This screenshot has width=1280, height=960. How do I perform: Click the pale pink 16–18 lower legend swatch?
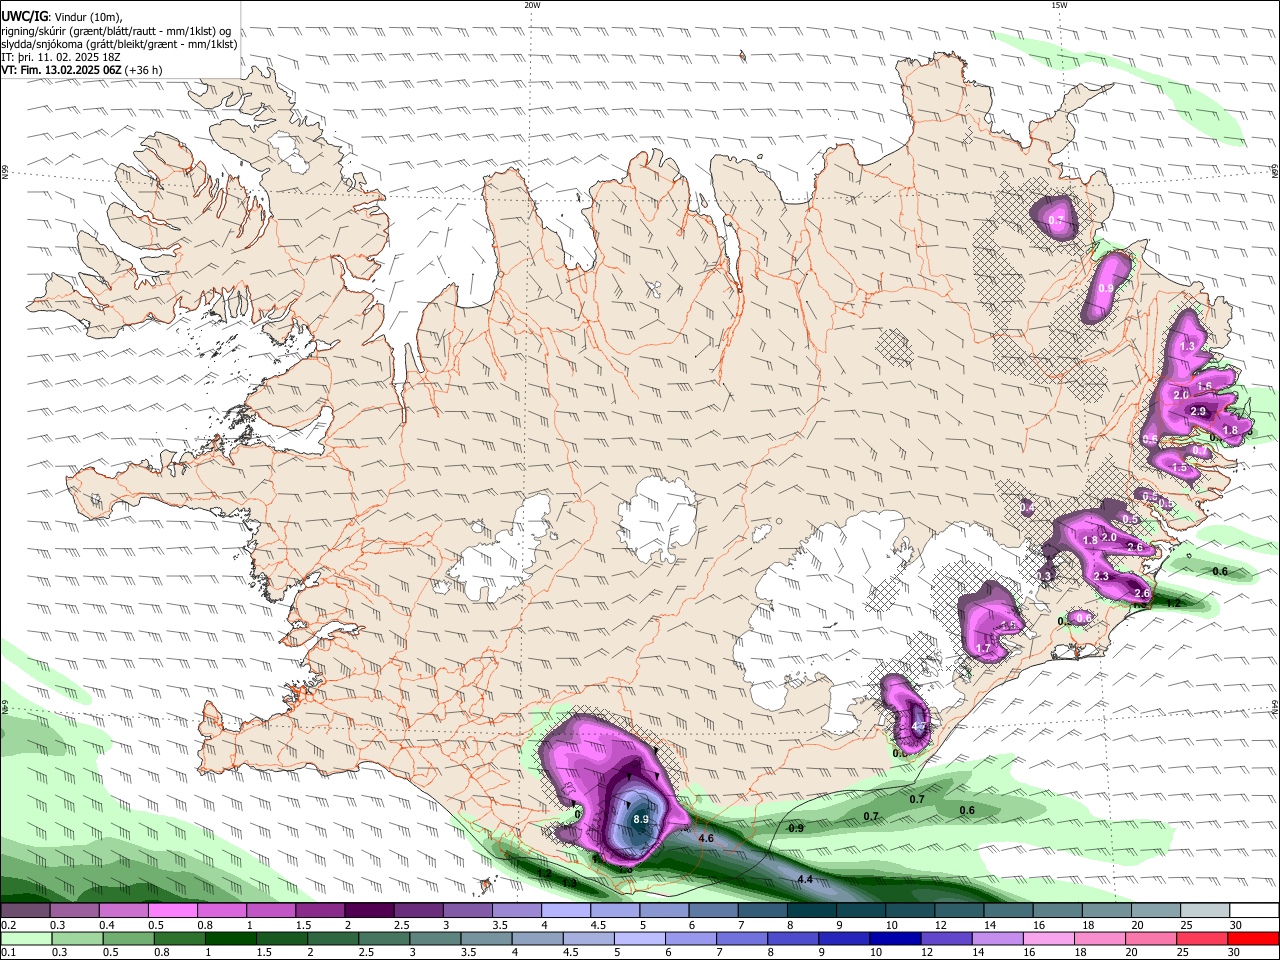pyautogui.click(x=1047, y=939)
